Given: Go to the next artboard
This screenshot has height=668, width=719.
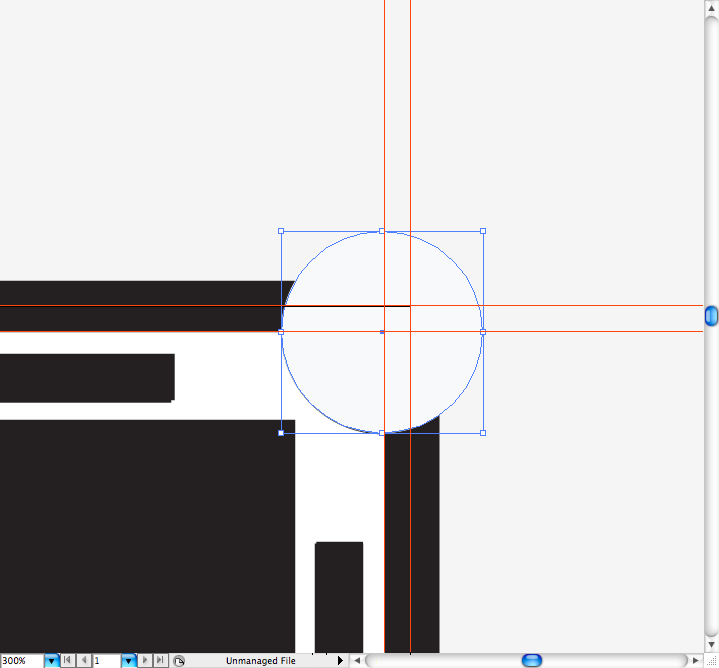Looking at the screenshot, I should 145,660.
